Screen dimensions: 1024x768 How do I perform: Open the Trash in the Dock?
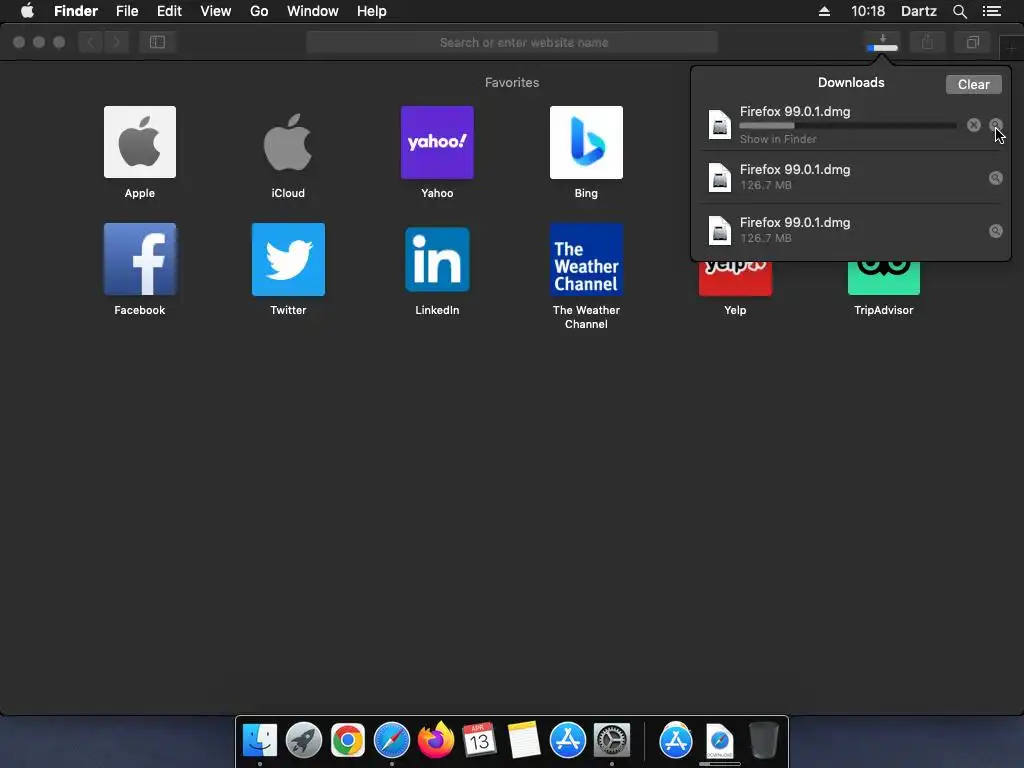tap(763, 740)
